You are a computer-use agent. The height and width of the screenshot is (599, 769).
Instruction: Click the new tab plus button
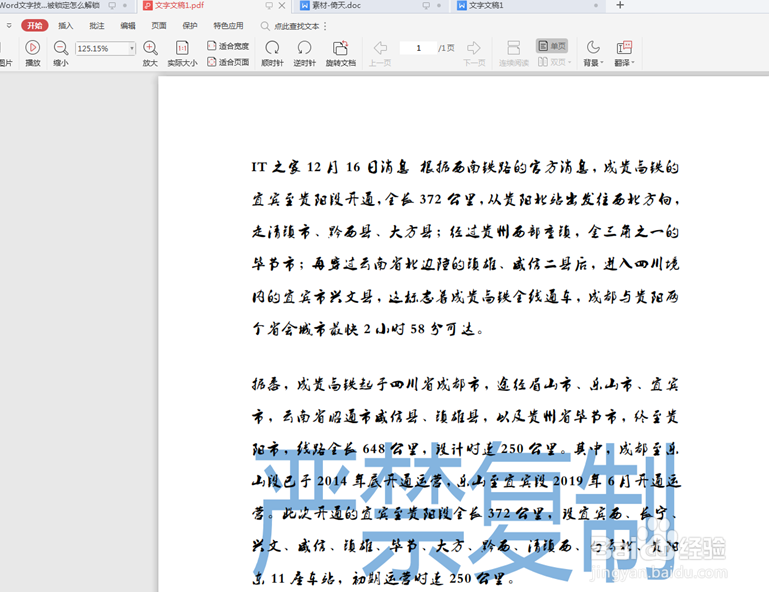[x=620, y=5]
